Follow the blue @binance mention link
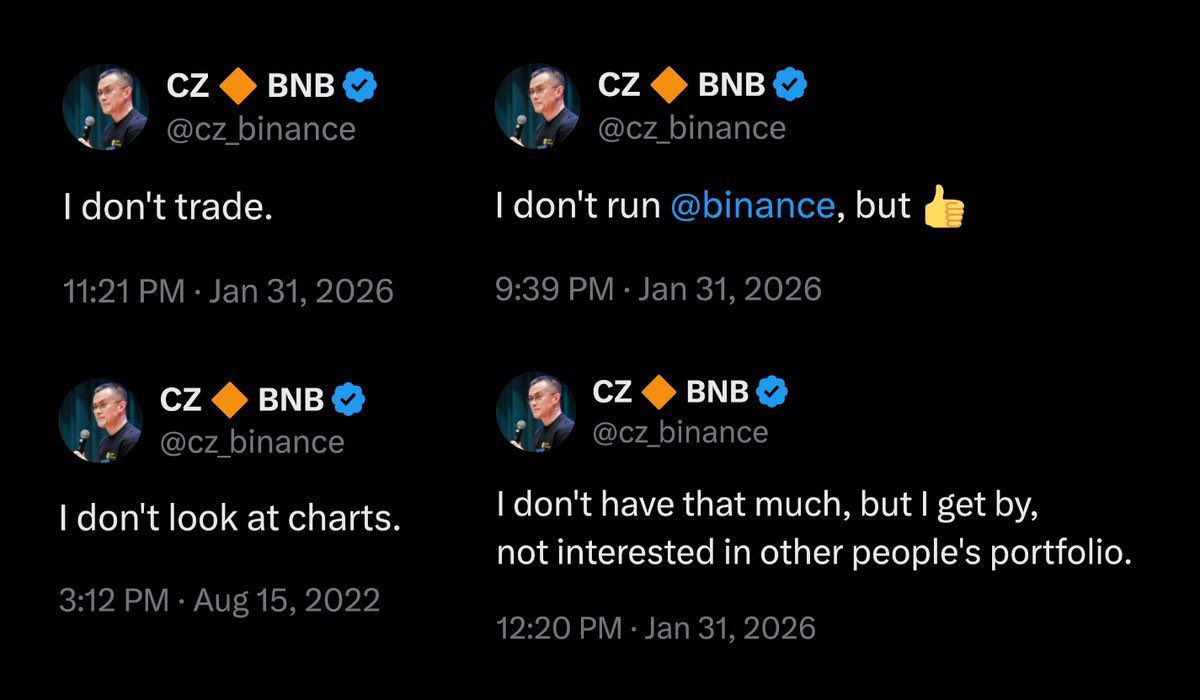This screenshot has width=1200, height=700. tap(751, 206)
